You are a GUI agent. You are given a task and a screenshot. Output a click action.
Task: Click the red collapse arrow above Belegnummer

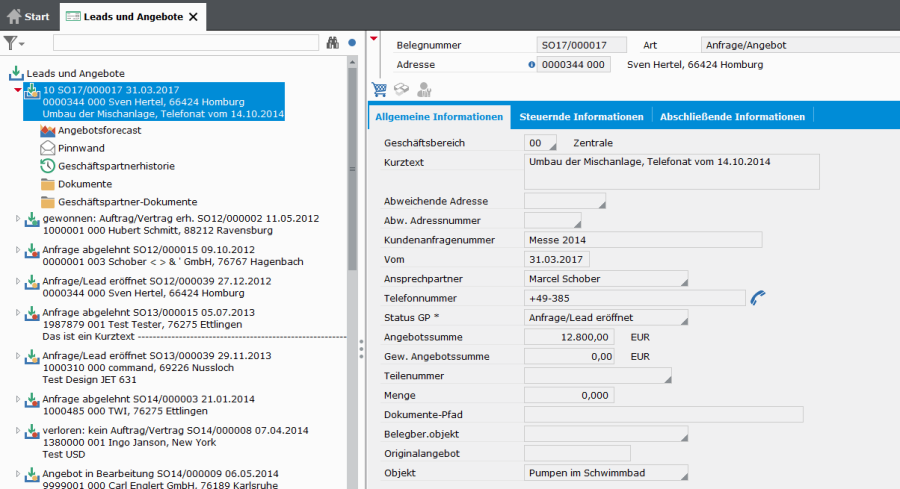coord(374,38)
